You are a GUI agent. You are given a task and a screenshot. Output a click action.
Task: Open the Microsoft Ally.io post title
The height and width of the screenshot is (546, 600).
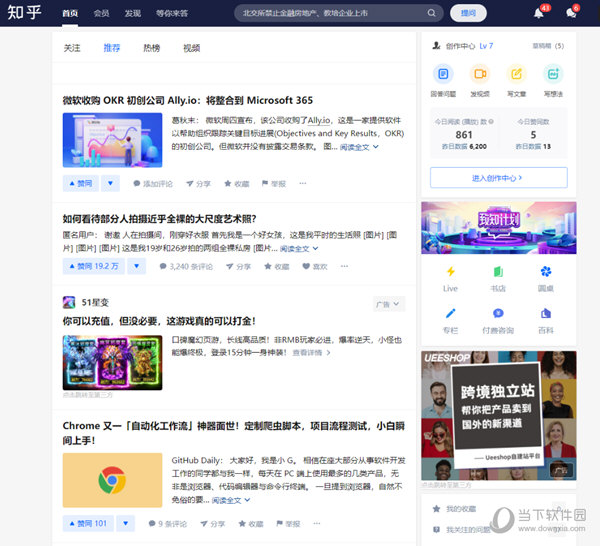coord(188,100)
